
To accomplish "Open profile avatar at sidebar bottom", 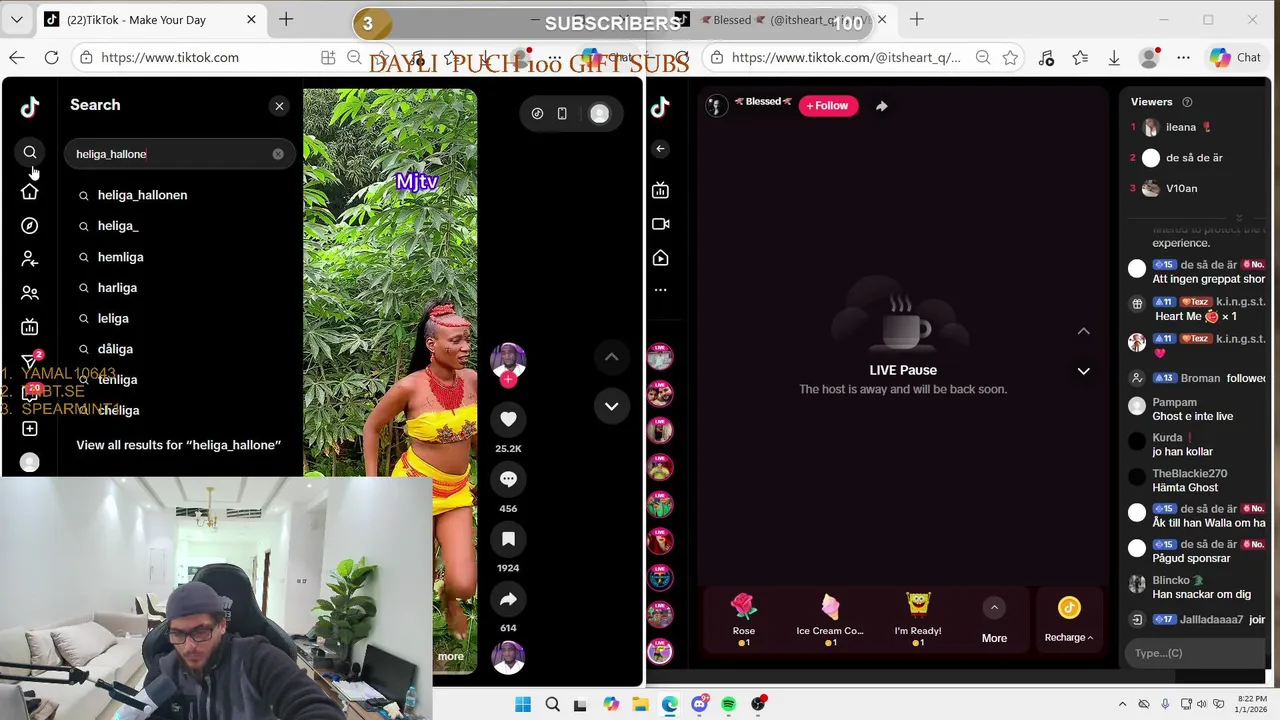I will click(x=30, y=462).
